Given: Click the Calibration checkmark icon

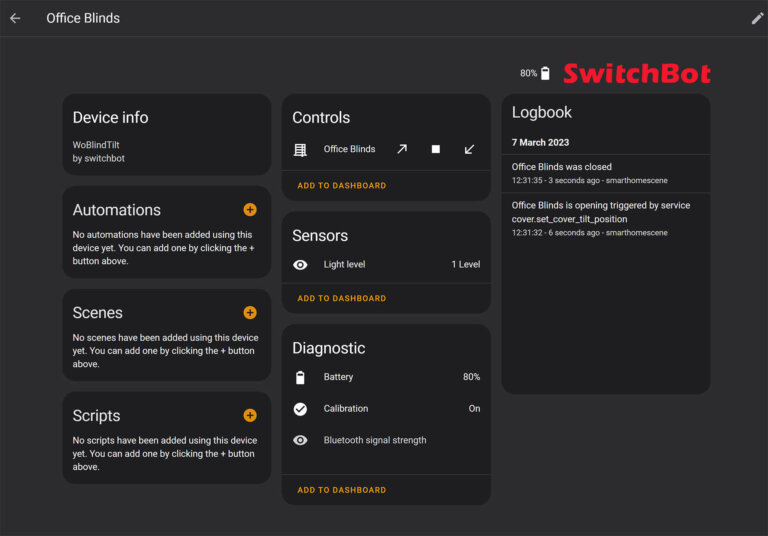Looking at the screenshot, I should [x=300, y=409].
